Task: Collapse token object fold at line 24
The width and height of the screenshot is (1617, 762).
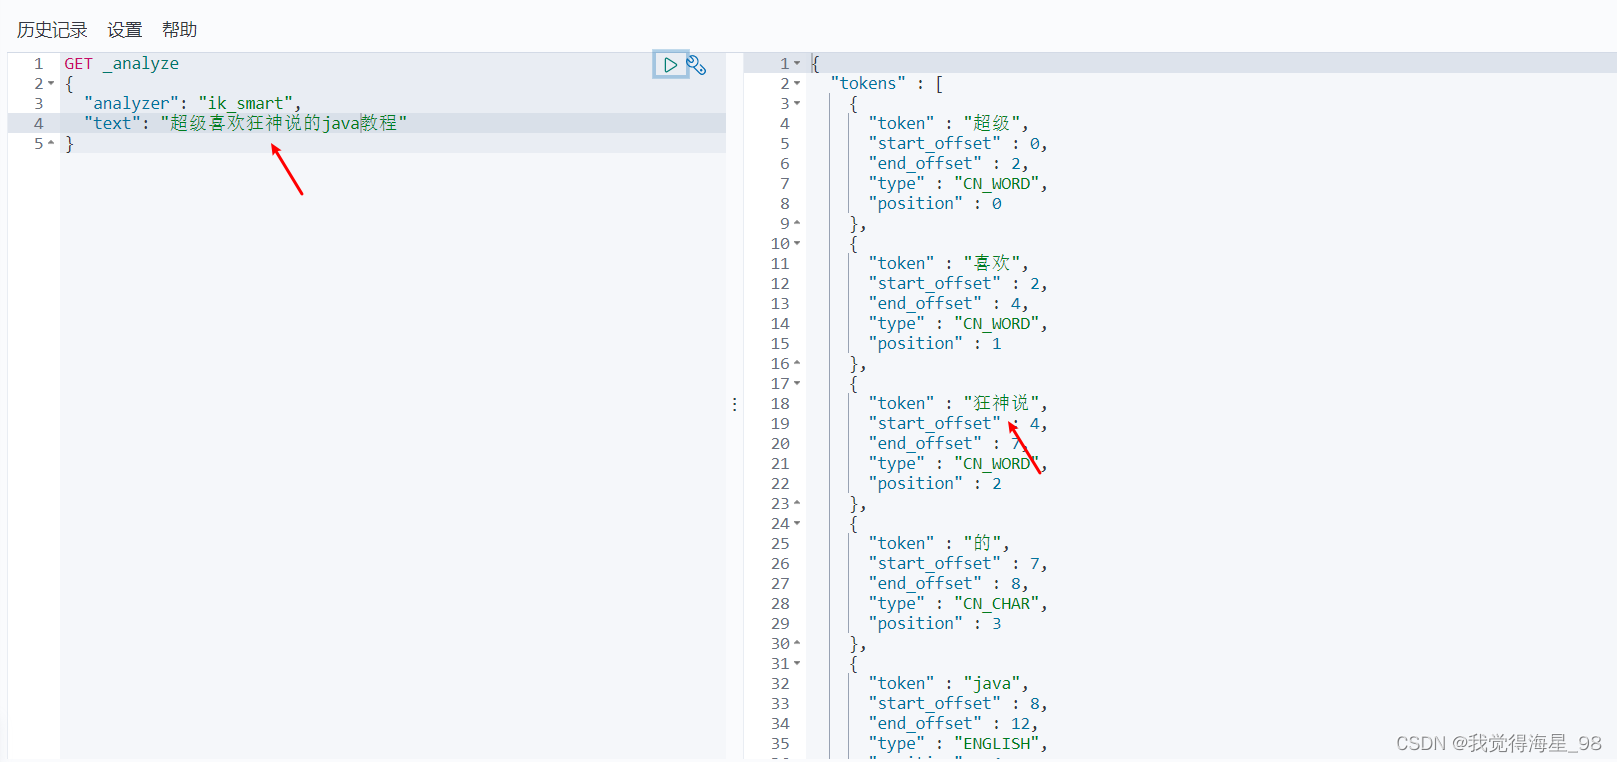Action: (797, 524)
